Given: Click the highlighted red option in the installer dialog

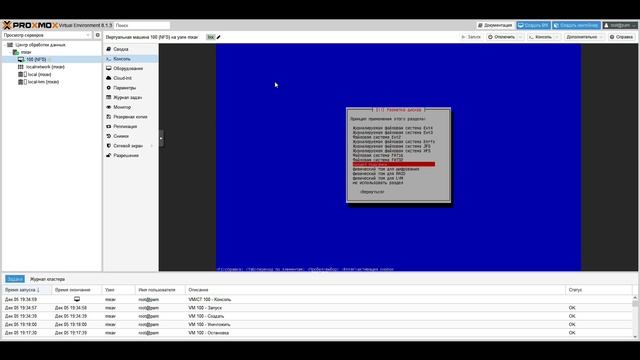Looking at the screenshot, I should point(393,164).
